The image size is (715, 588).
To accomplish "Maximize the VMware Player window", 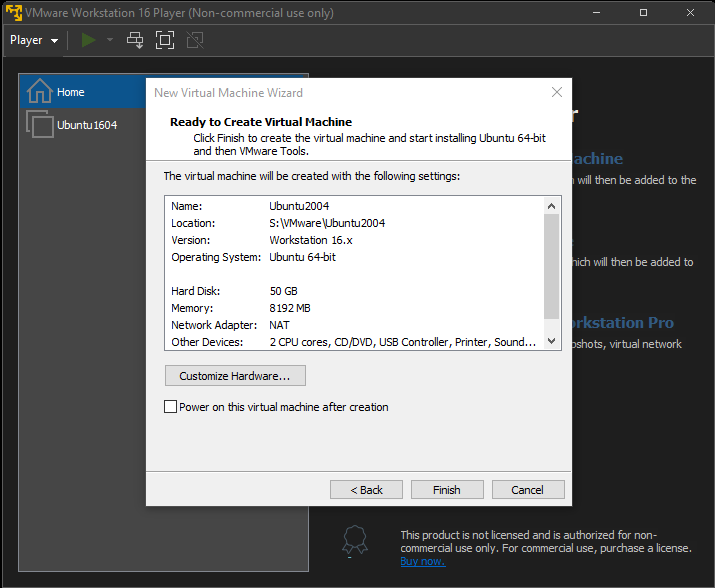I will 643,13.
